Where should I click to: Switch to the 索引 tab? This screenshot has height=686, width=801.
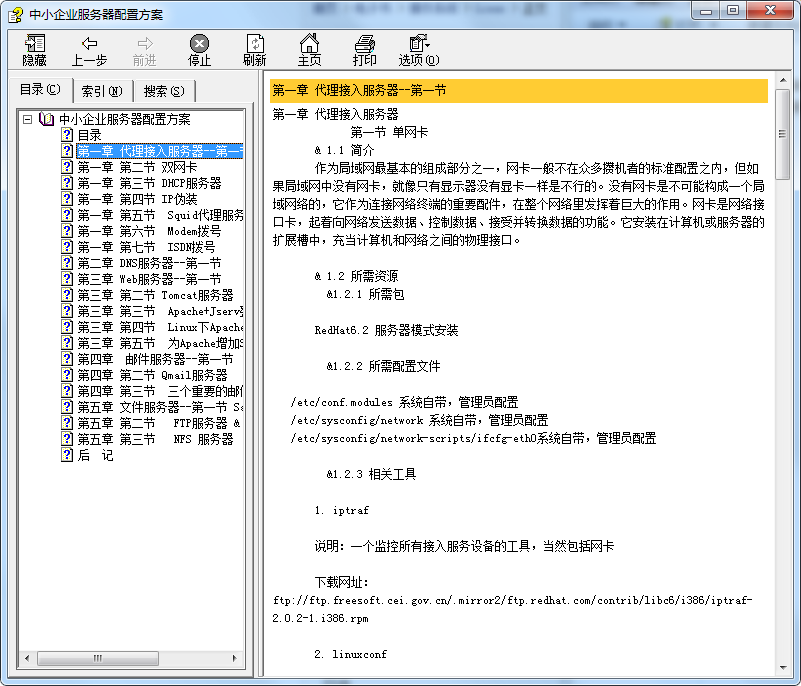point(102,91)
